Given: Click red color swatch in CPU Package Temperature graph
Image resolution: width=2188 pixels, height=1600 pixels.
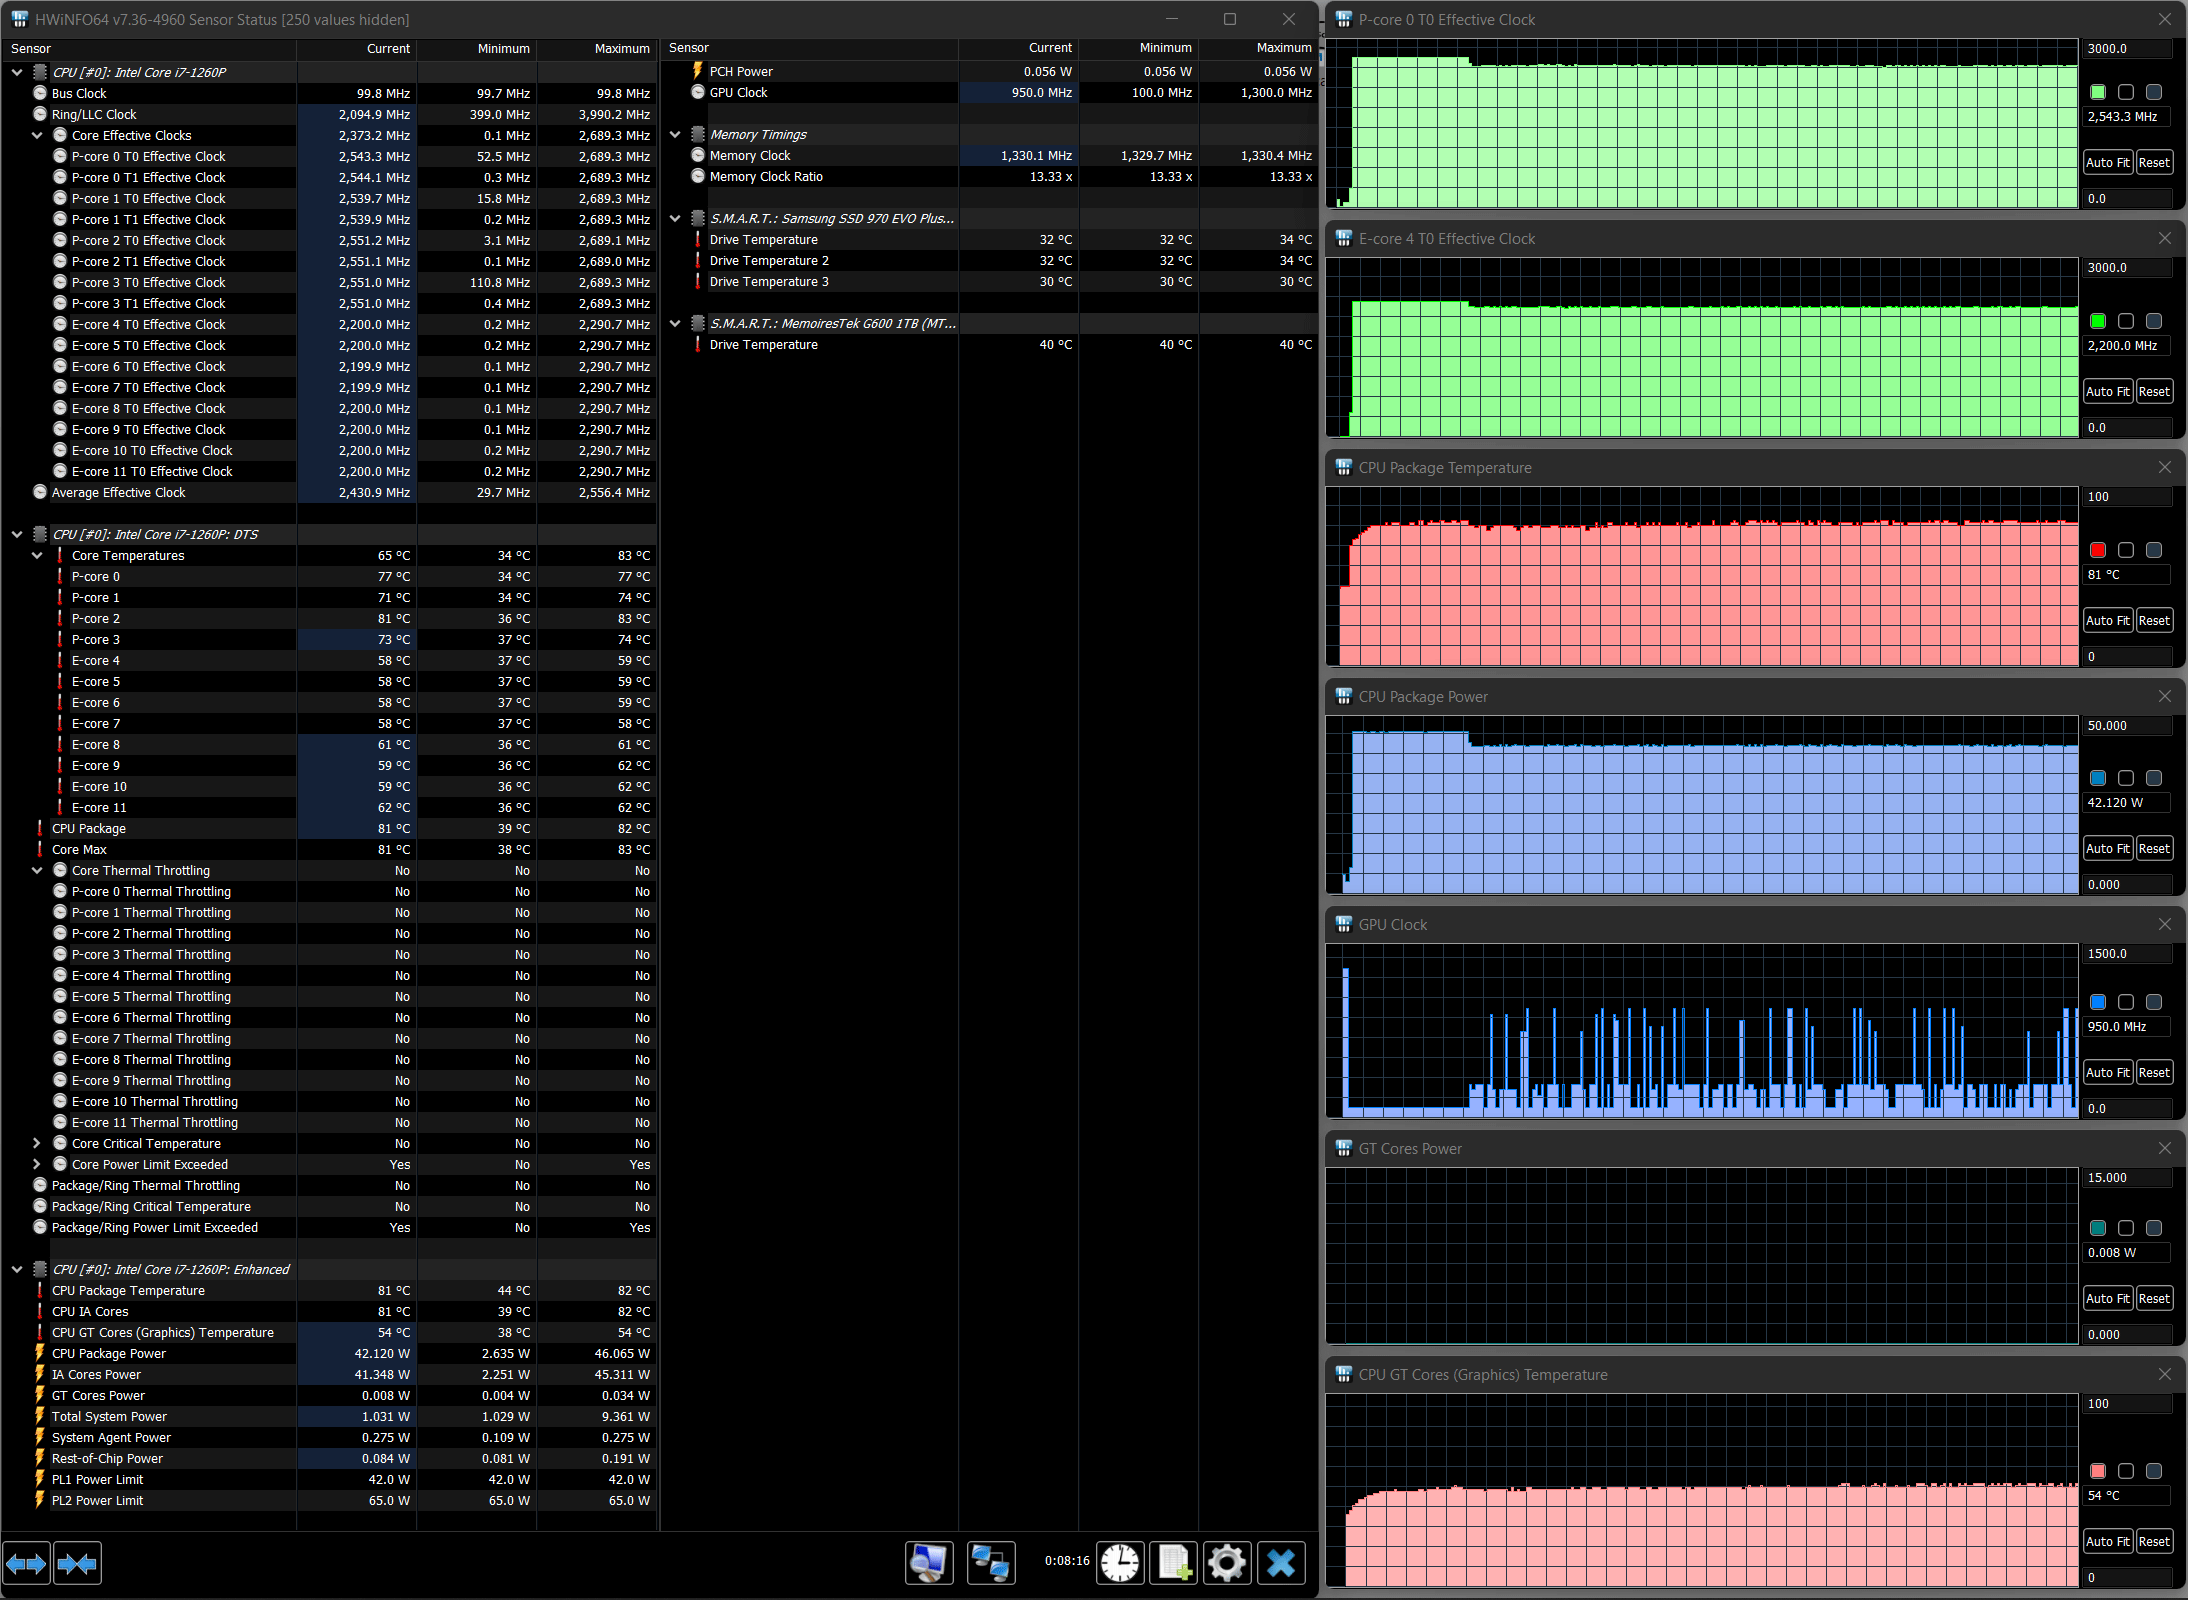Looking at the screenshot, I should (x=2098, y=550).
